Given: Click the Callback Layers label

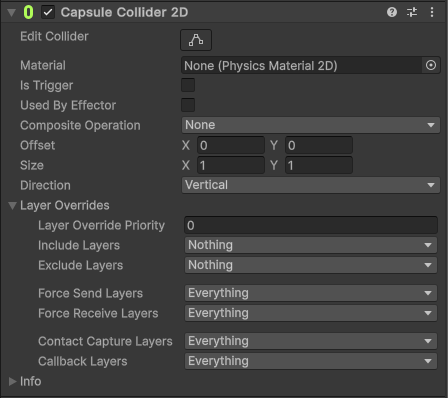Looking at the screenshot, I should [x=82, y=362].
